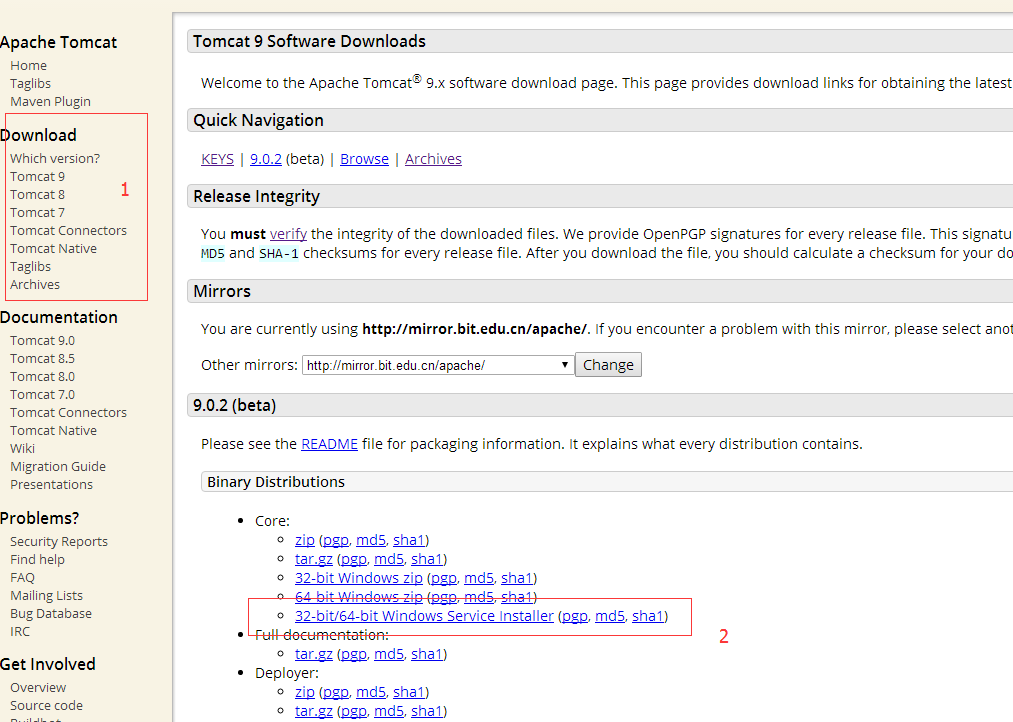Open md5 checksum for 32-bit Windows zip

479,578
